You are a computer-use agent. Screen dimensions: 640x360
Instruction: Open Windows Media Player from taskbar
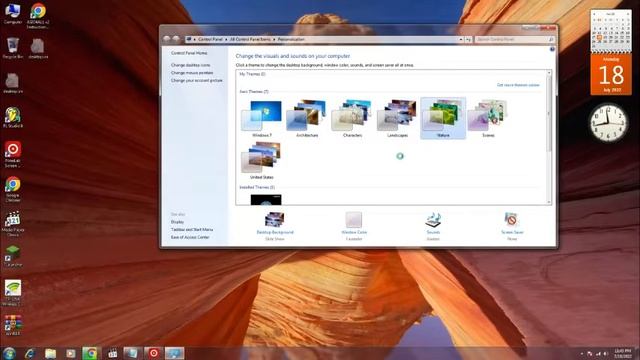pyautogui.click(x=71, y=353)
